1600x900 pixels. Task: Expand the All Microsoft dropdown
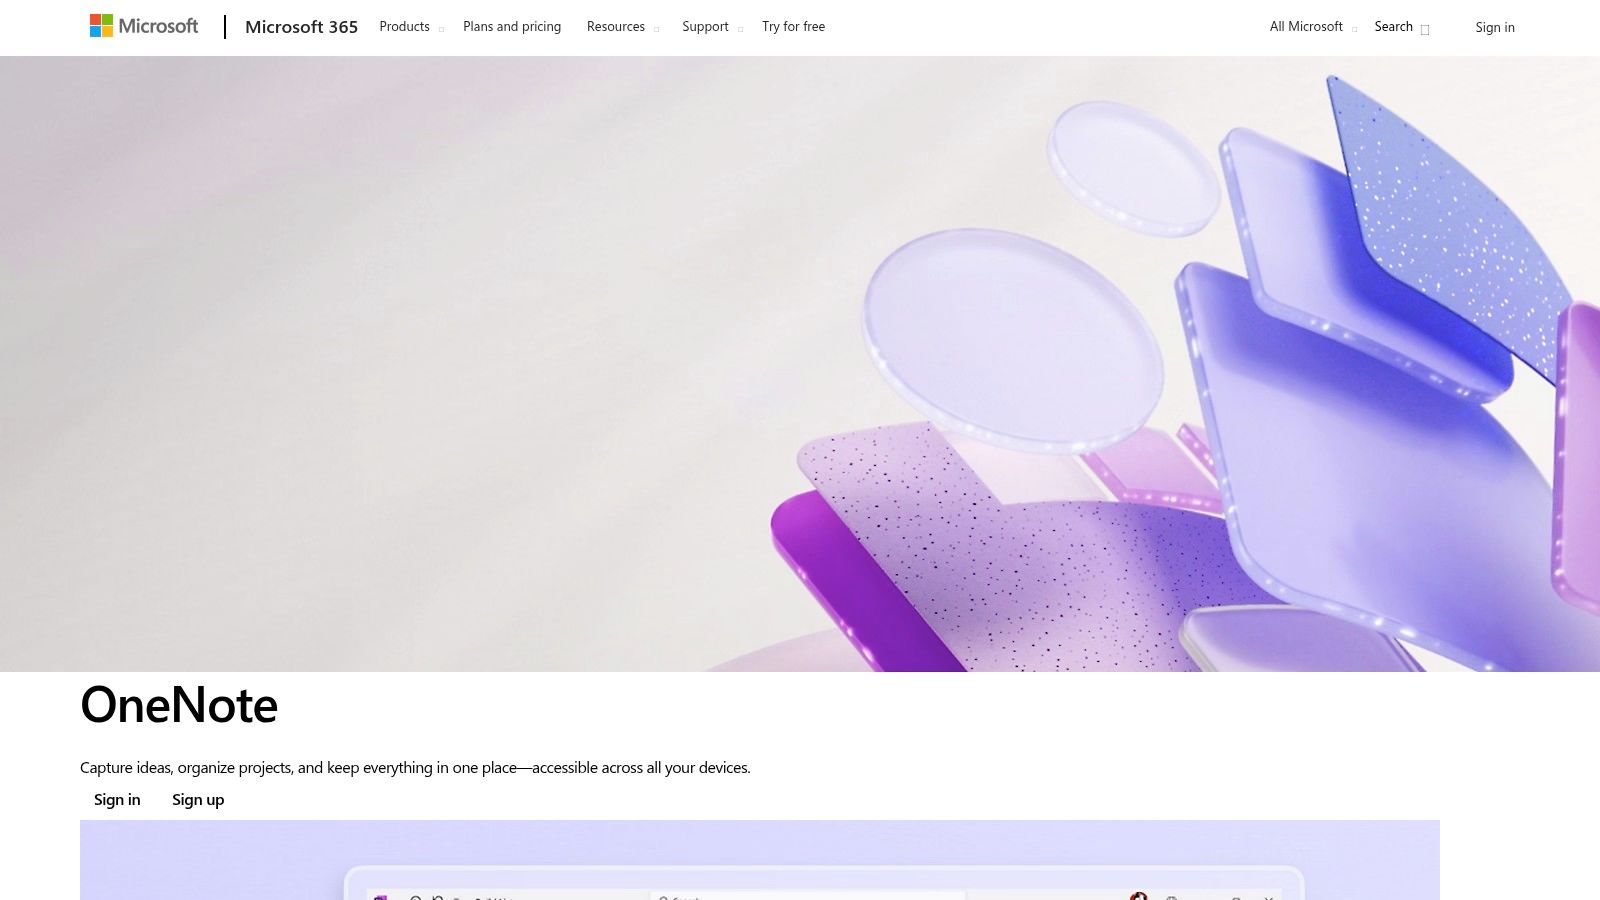[1304, 26]
